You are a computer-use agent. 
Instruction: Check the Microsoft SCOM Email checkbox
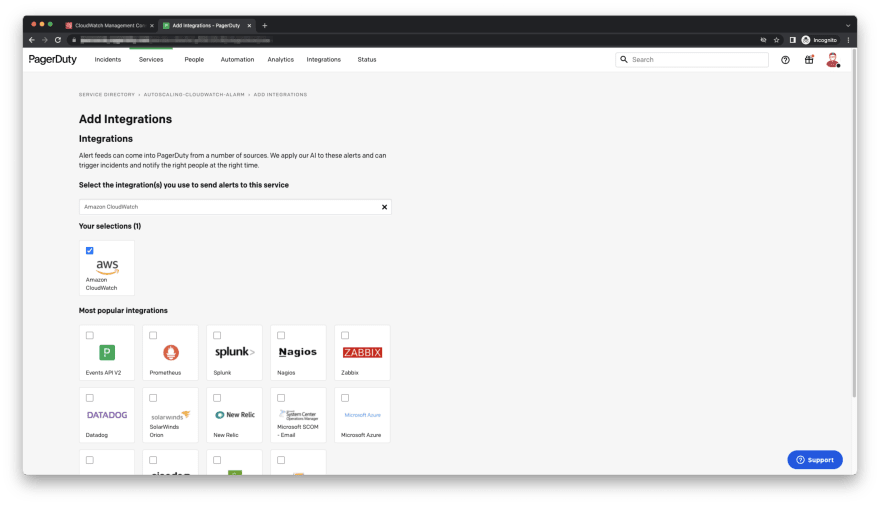281,398
